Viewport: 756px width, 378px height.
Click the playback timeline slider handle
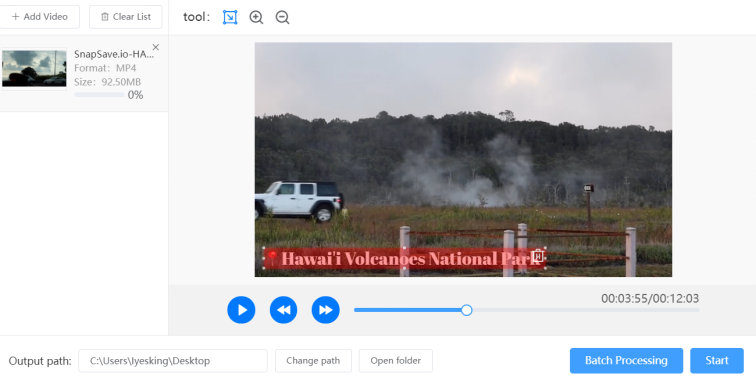(466, 310)
